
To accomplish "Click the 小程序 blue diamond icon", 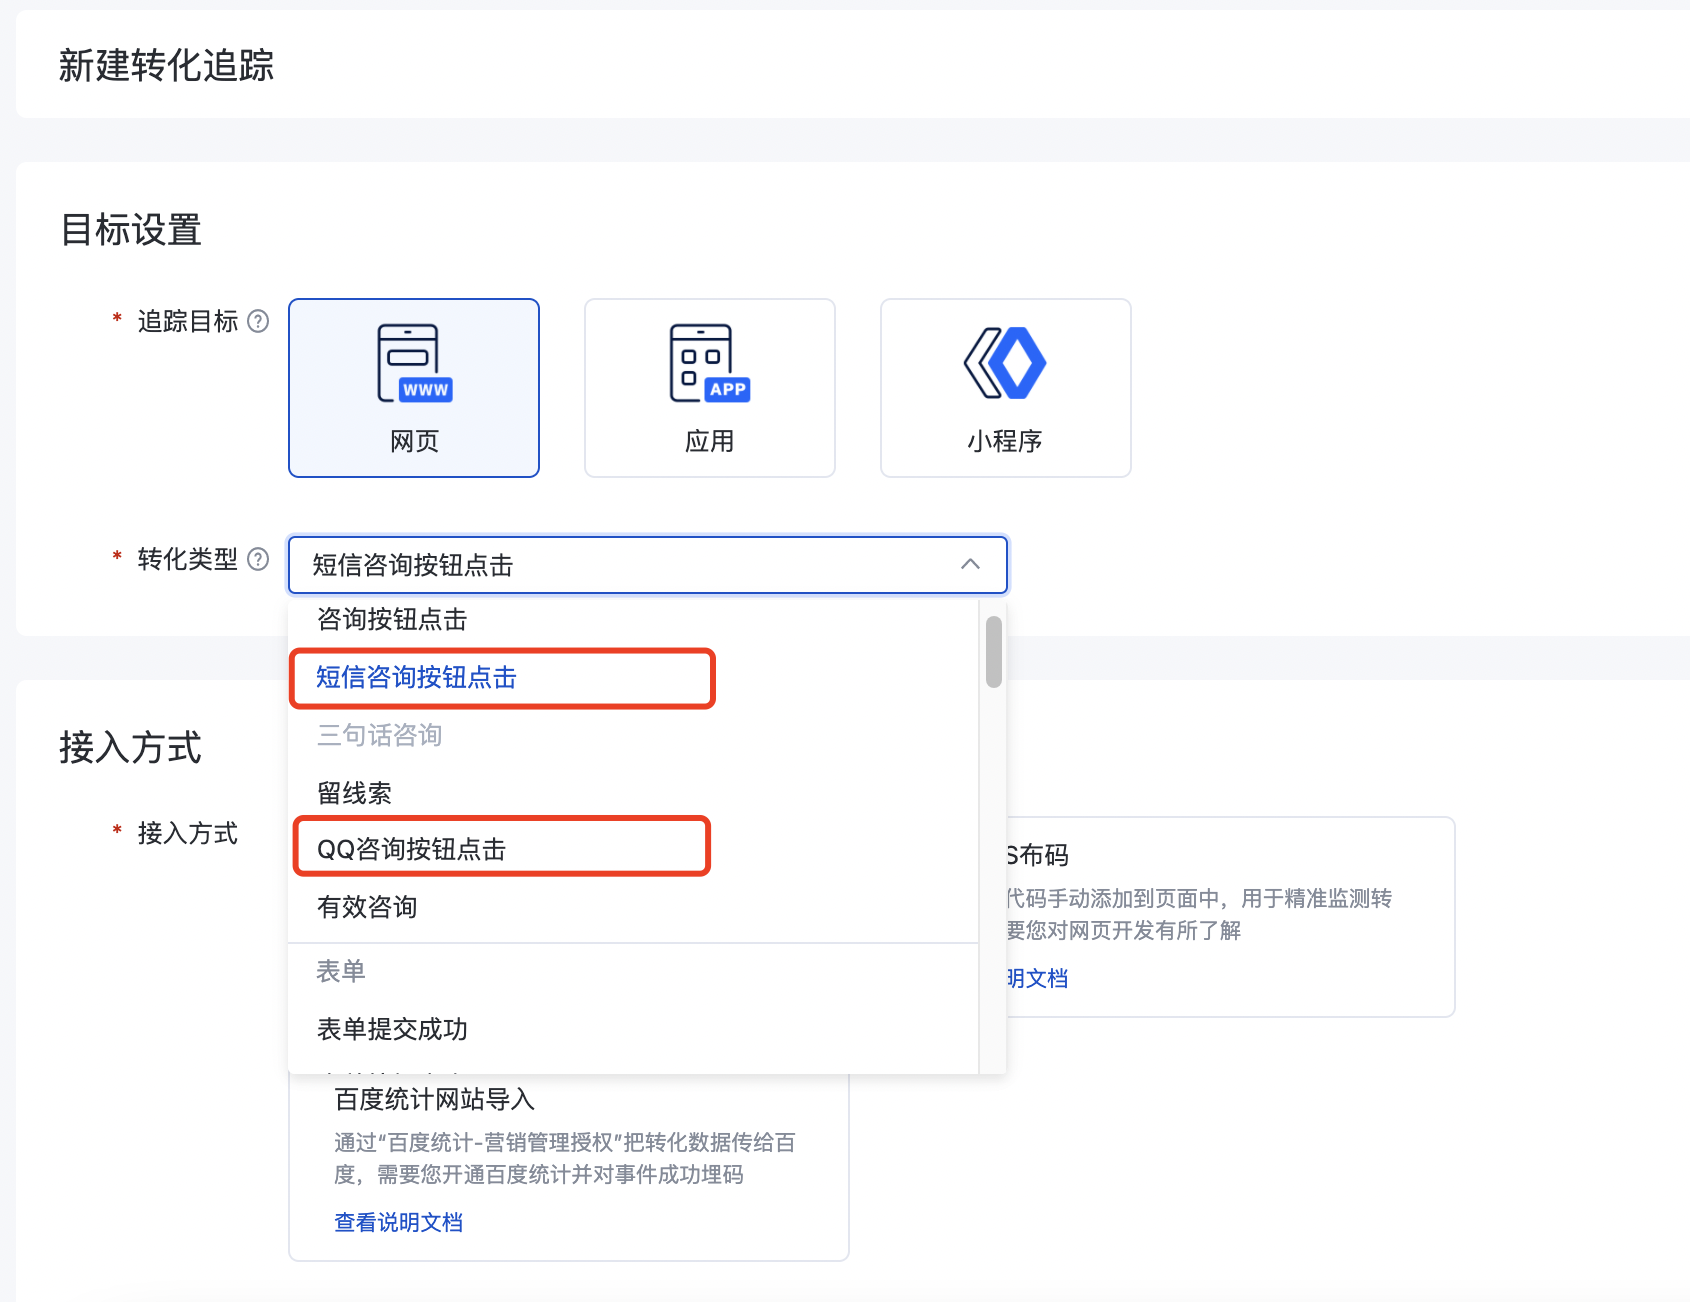I will tap(1005, 363).
